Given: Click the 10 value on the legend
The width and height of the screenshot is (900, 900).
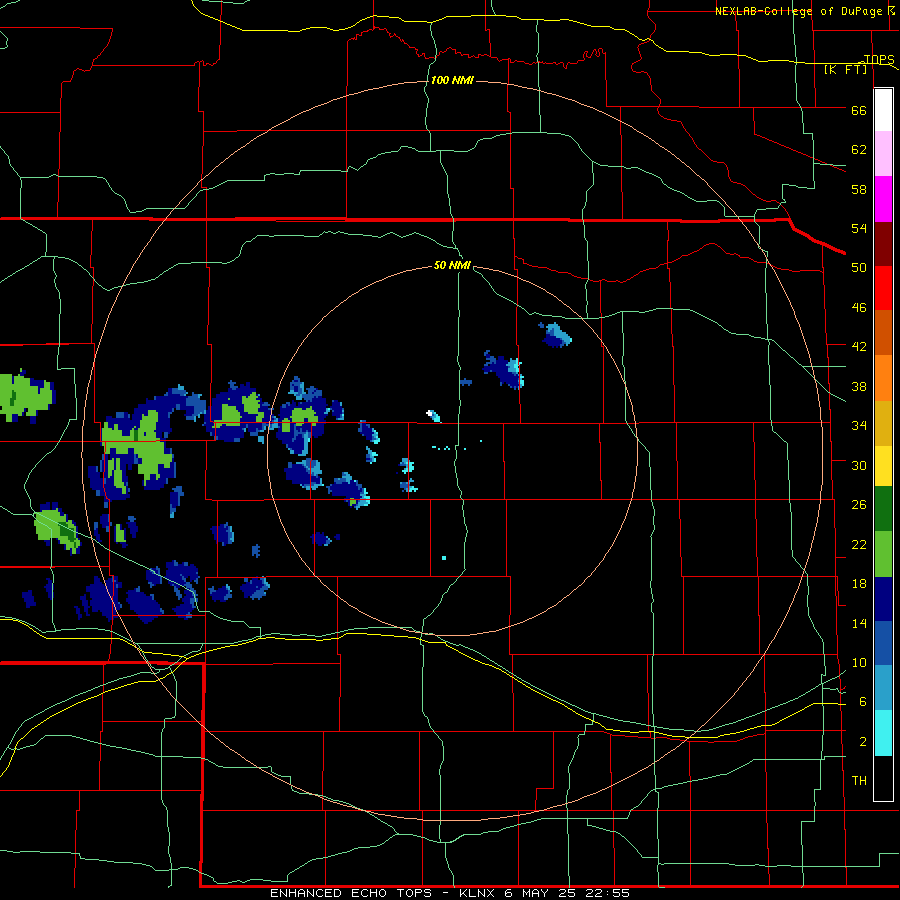Looking at the screenshot, I should click(x=859, y=663).
